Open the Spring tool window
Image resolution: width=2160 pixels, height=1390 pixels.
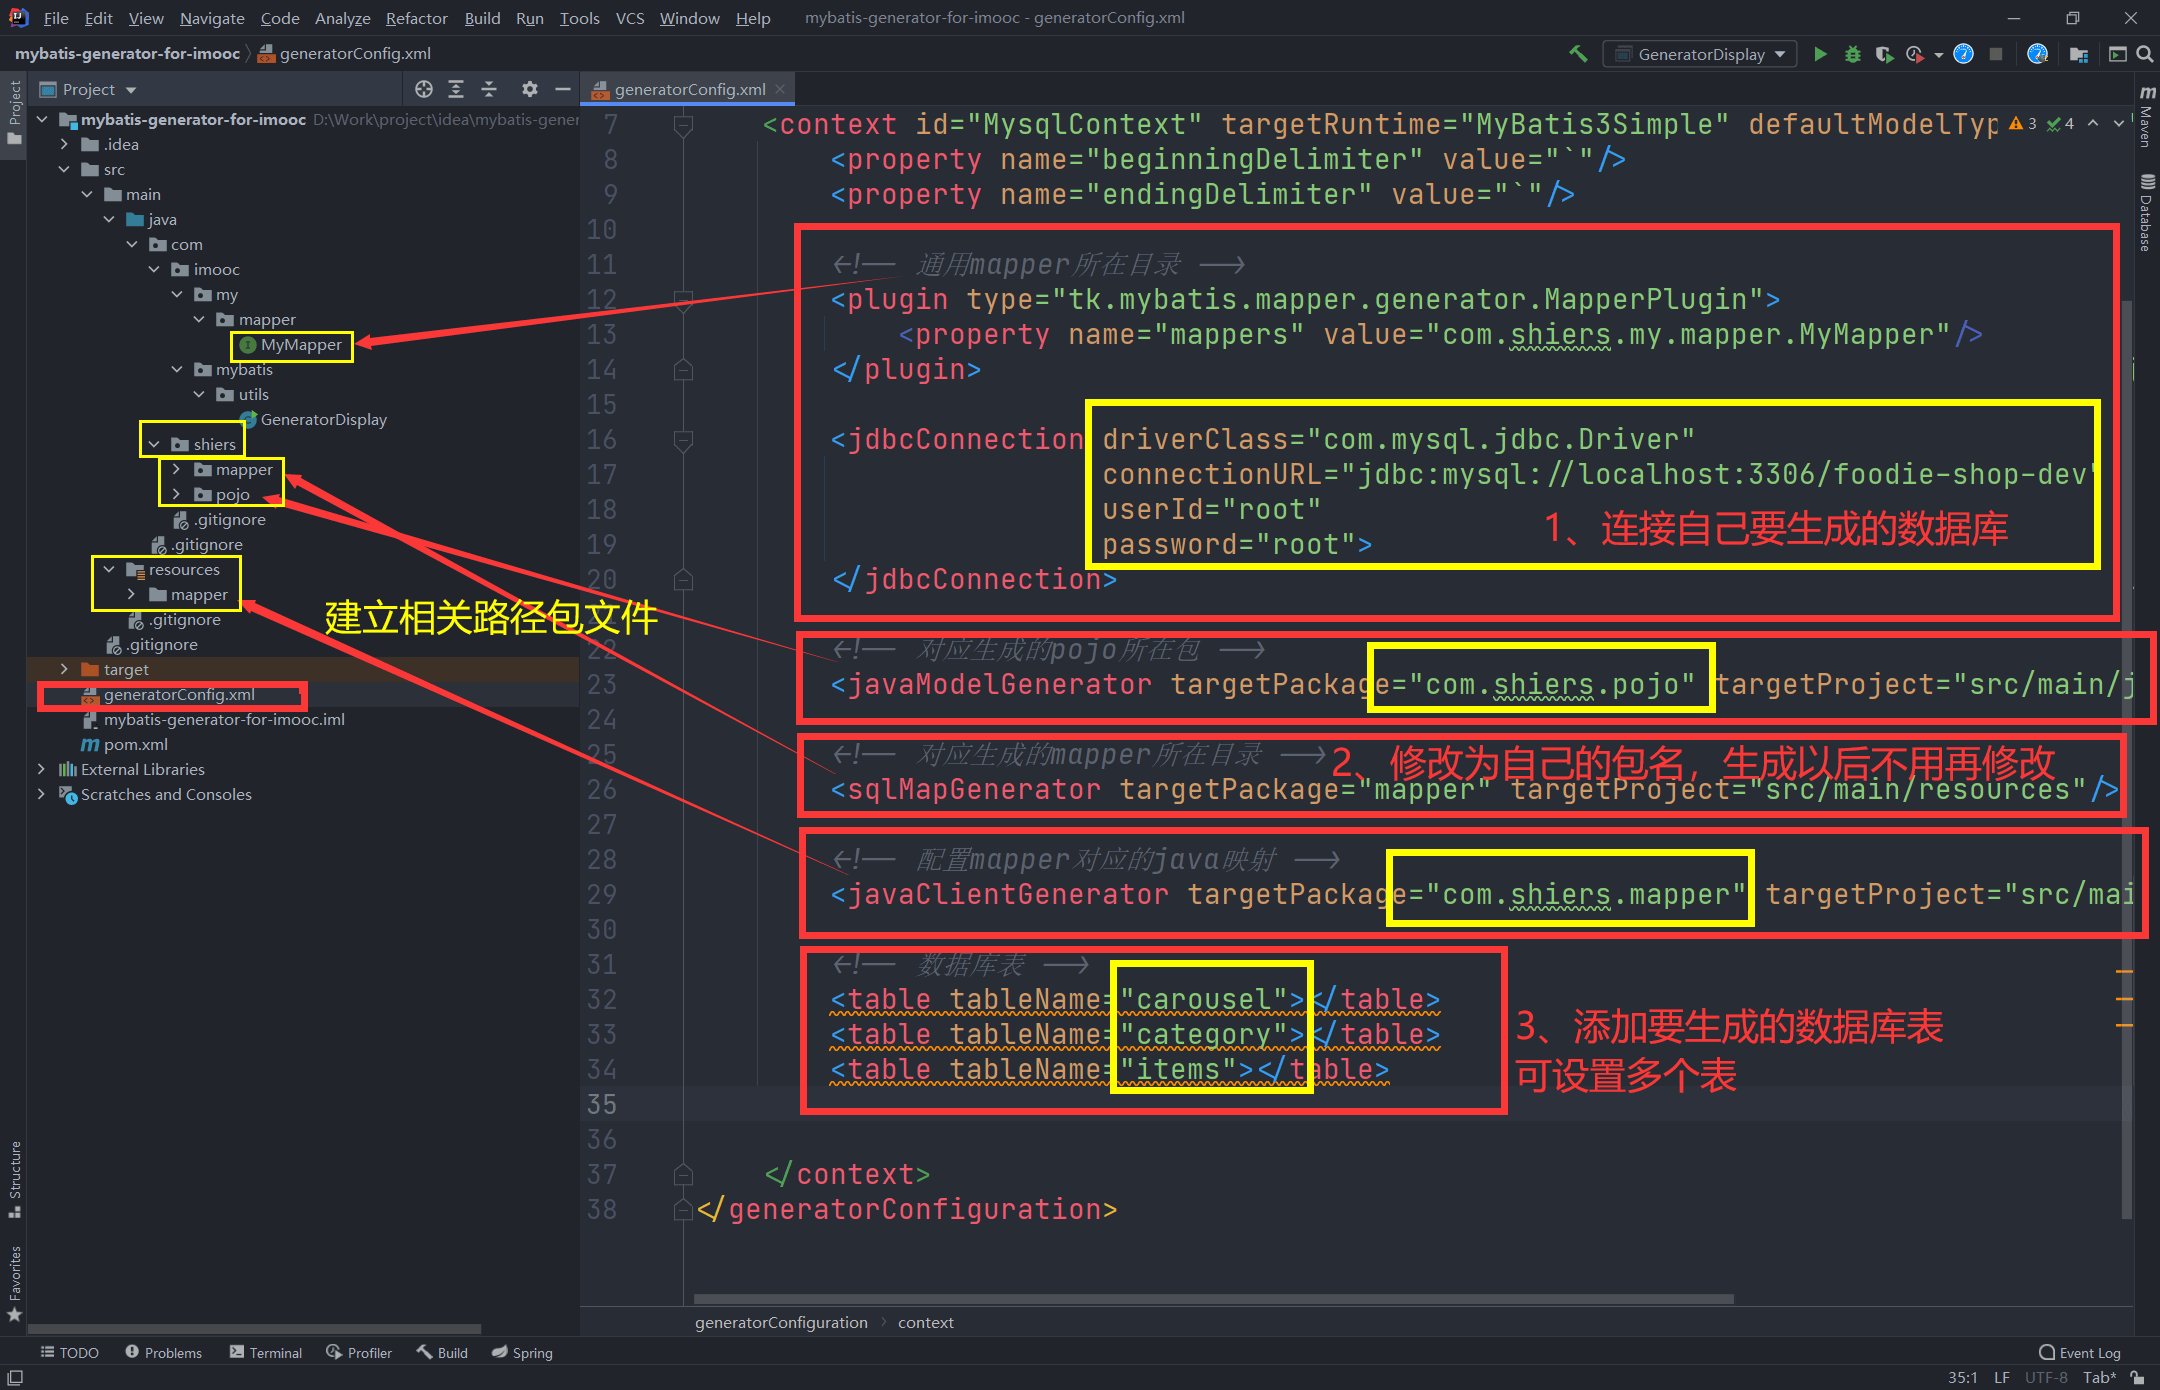coord(522,1352)
